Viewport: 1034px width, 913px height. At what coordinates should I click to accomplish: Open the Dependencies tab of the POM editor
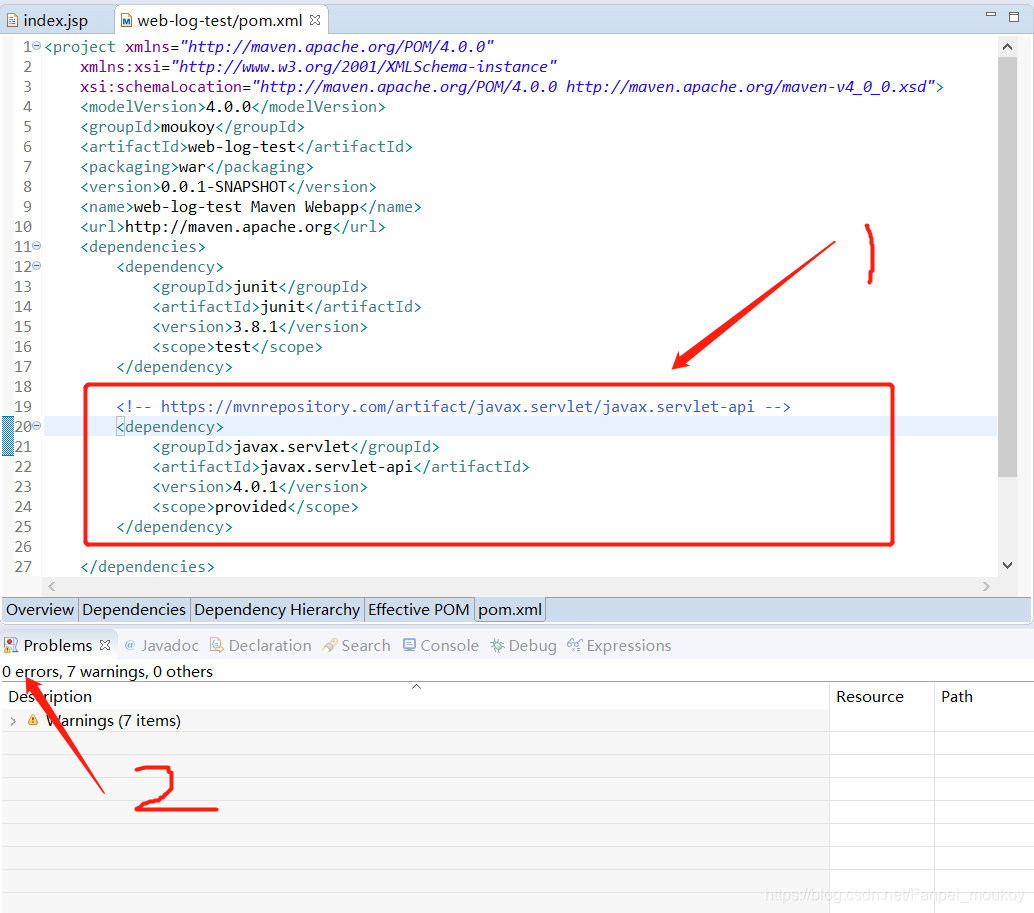(x=134, y=610)
